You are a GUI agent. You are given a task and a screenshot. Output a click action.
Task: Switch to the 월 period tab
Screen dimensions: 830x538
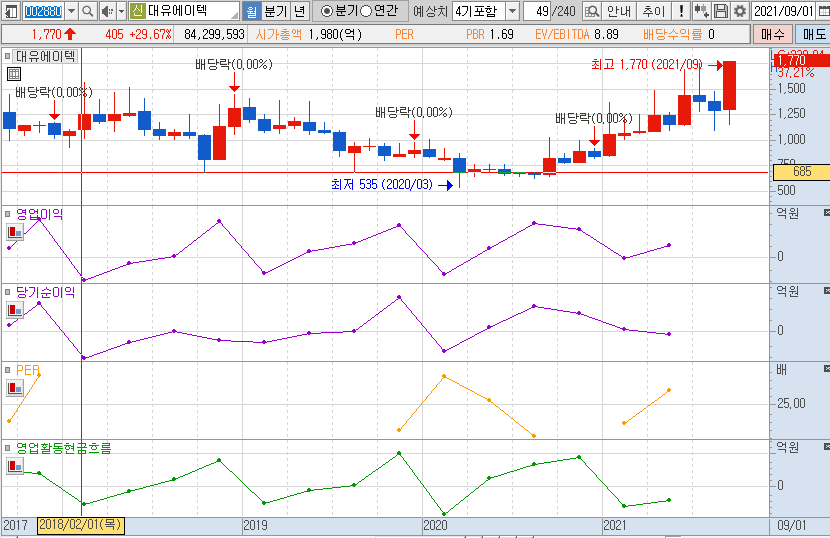[251, 11]
